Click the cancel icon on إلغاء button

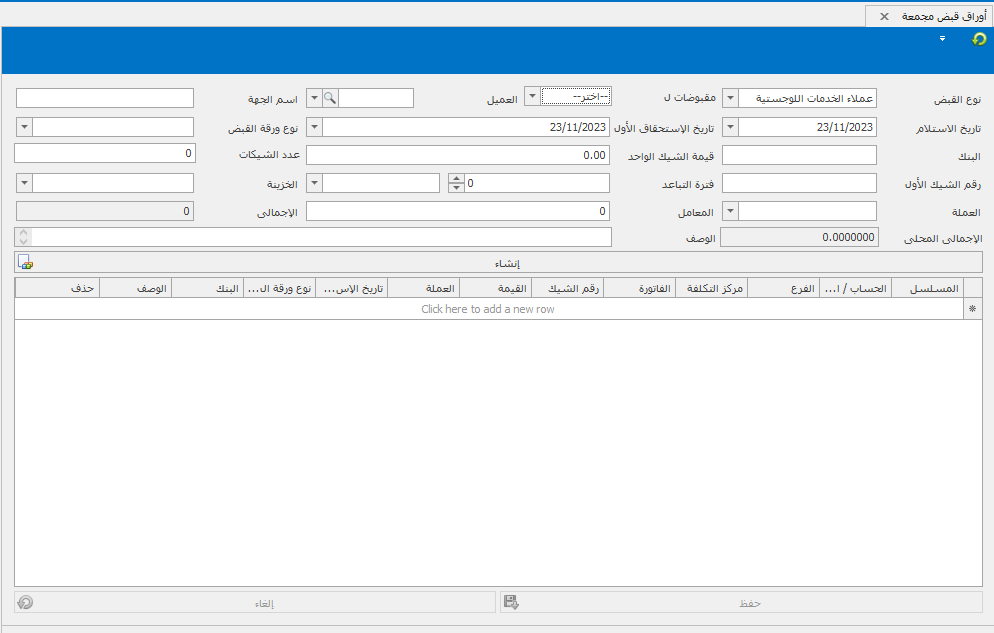click(x=25, y=602)
